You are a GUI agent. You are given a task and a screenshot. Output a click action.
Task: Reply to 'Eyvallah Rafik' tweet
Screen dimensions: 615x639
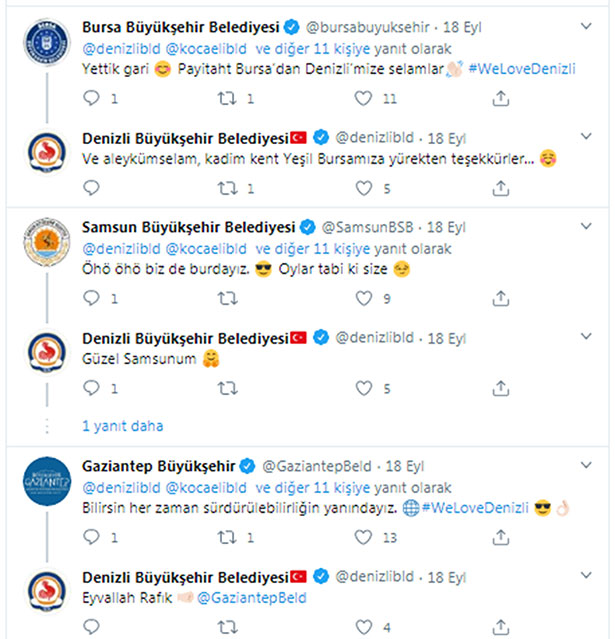[91, 627]
